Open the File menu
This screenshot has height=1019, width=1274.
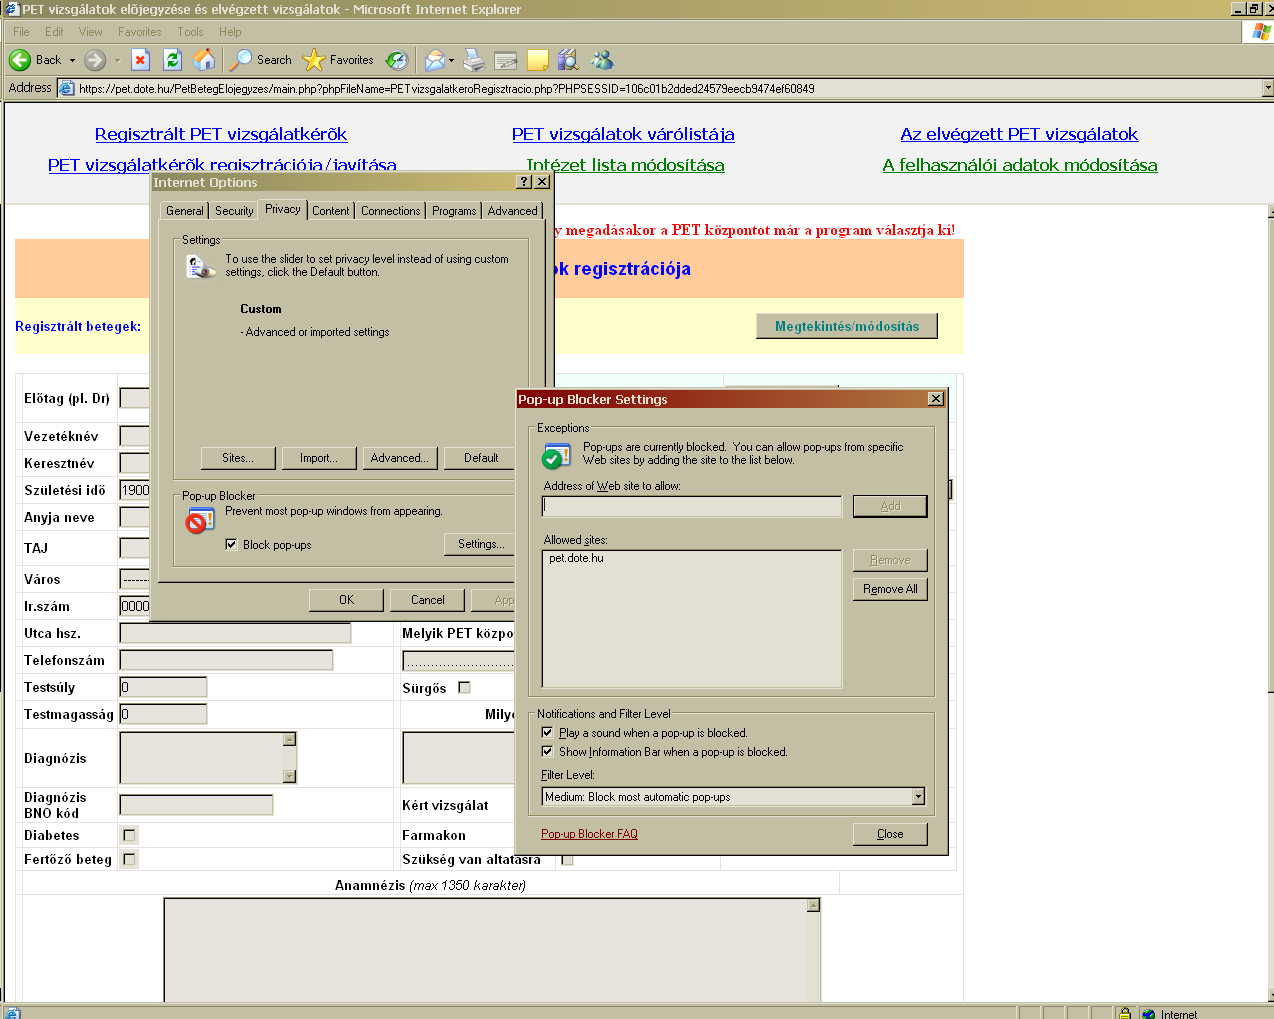tap(21, 32)
